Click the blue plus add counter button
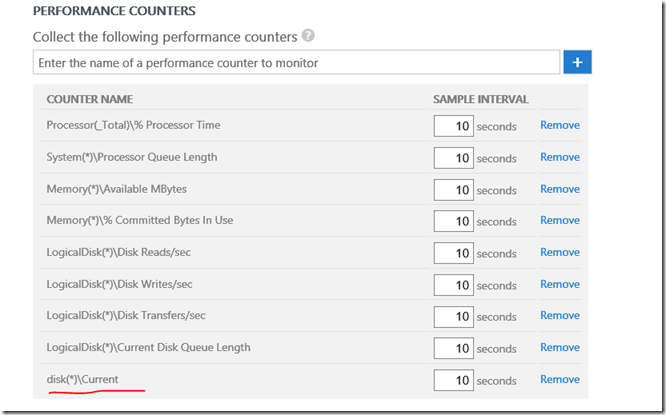Screen dimensions: 666x415 pos(578,62)
